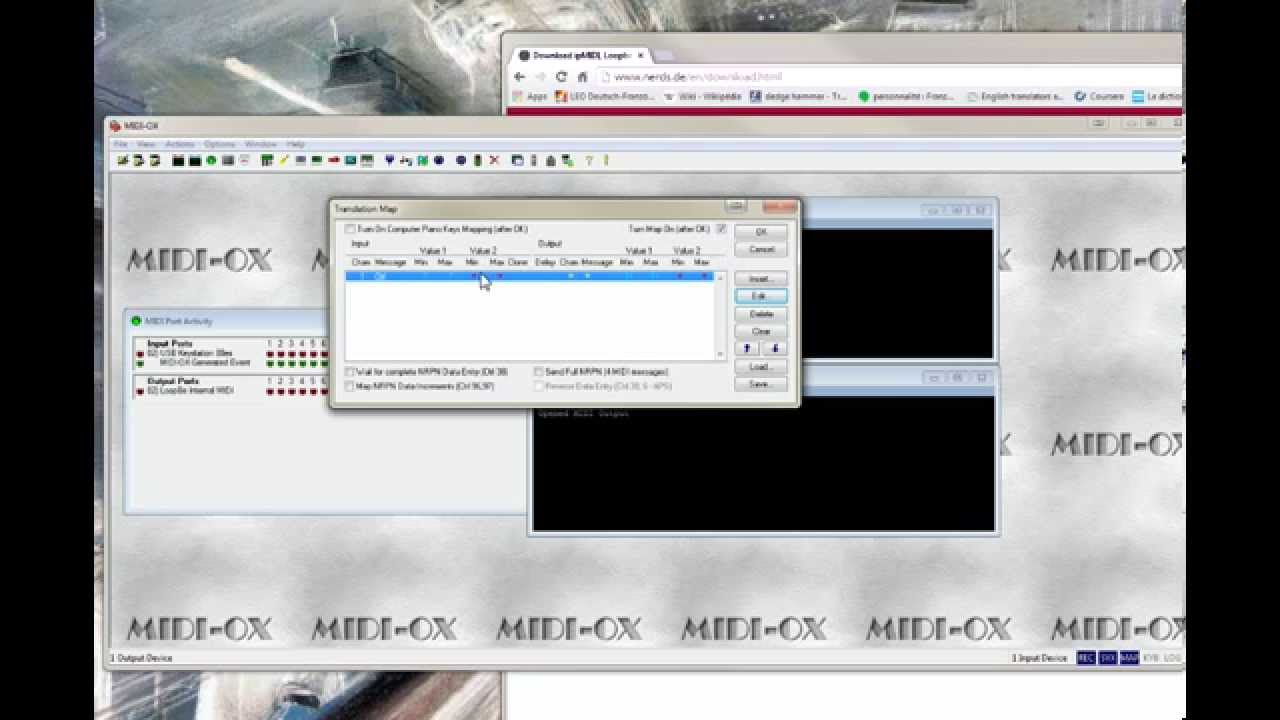1280x720 pixels.
Task: Reload the page in the browser
Action: click(561, 77)
